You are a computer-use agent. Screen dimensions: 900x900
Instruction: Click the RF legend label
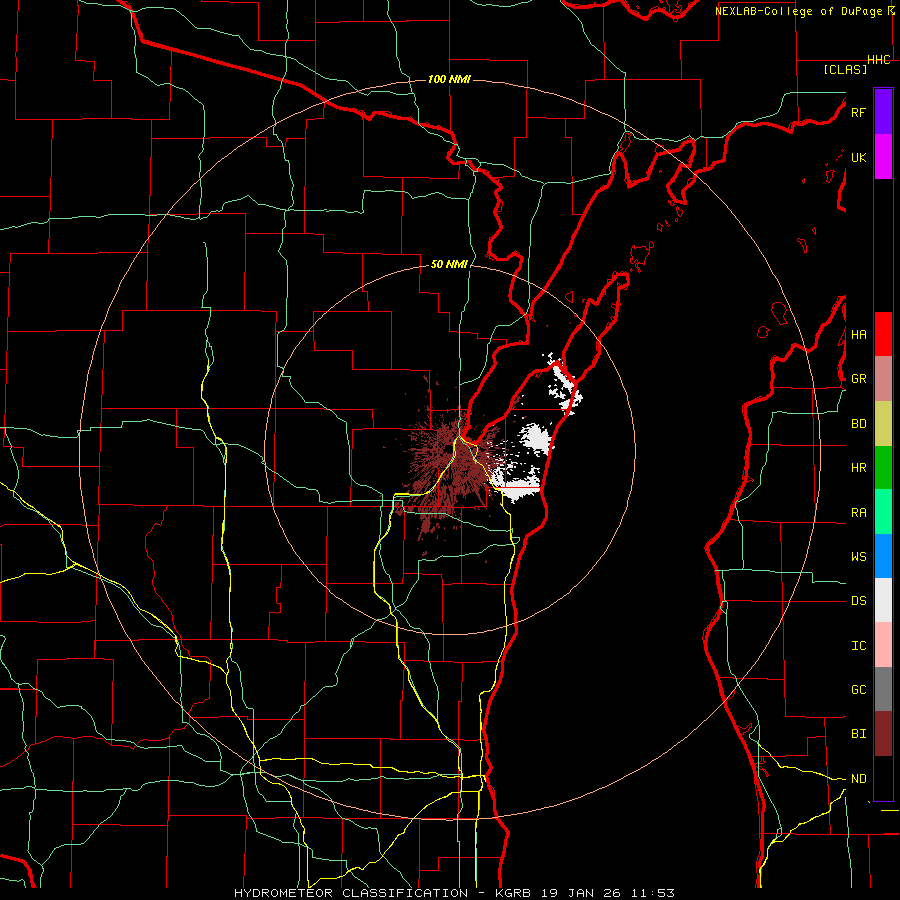pos(858,112)
